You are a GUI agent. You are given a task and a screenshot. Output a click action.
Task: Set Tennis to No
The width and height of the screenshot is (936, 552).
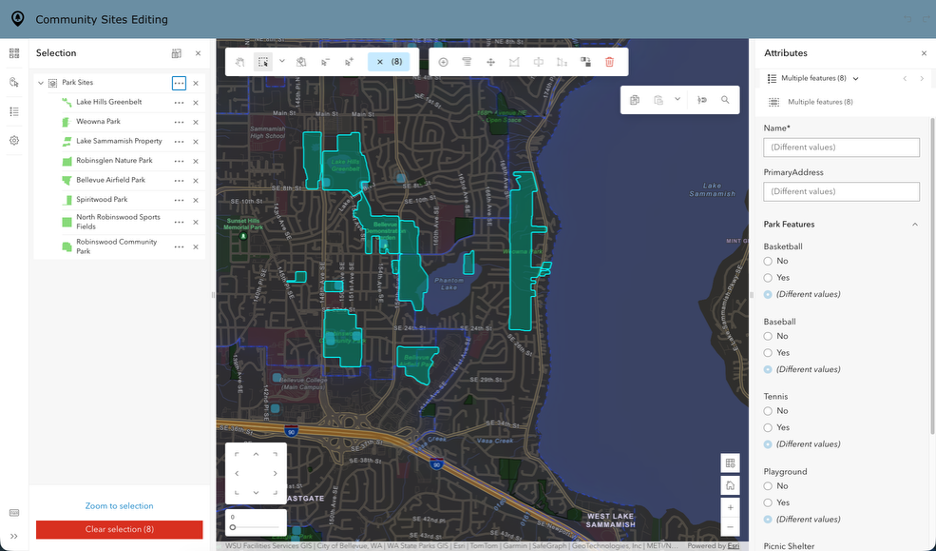[x=768, y=411]
